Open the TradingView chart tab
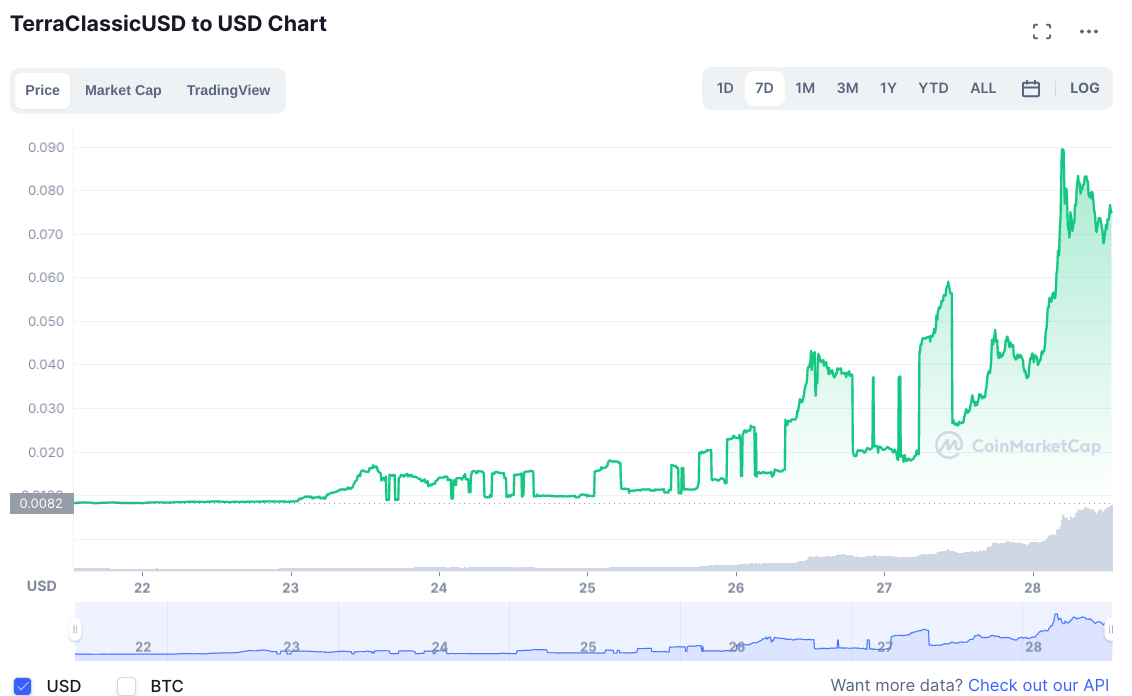This screenshot has width=1132, height=696. click(228, 90)
